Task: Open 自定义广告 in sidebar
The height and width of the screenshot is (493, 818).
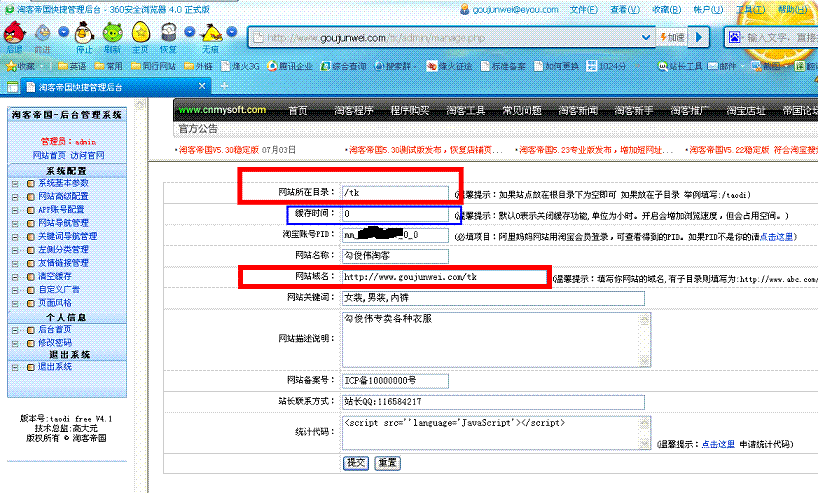Action: tap(59, 290)
